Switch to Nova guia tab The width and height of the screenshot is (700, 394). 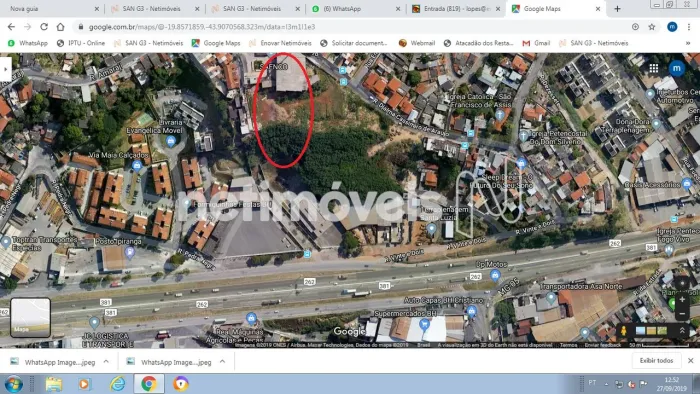coord(52,8)
